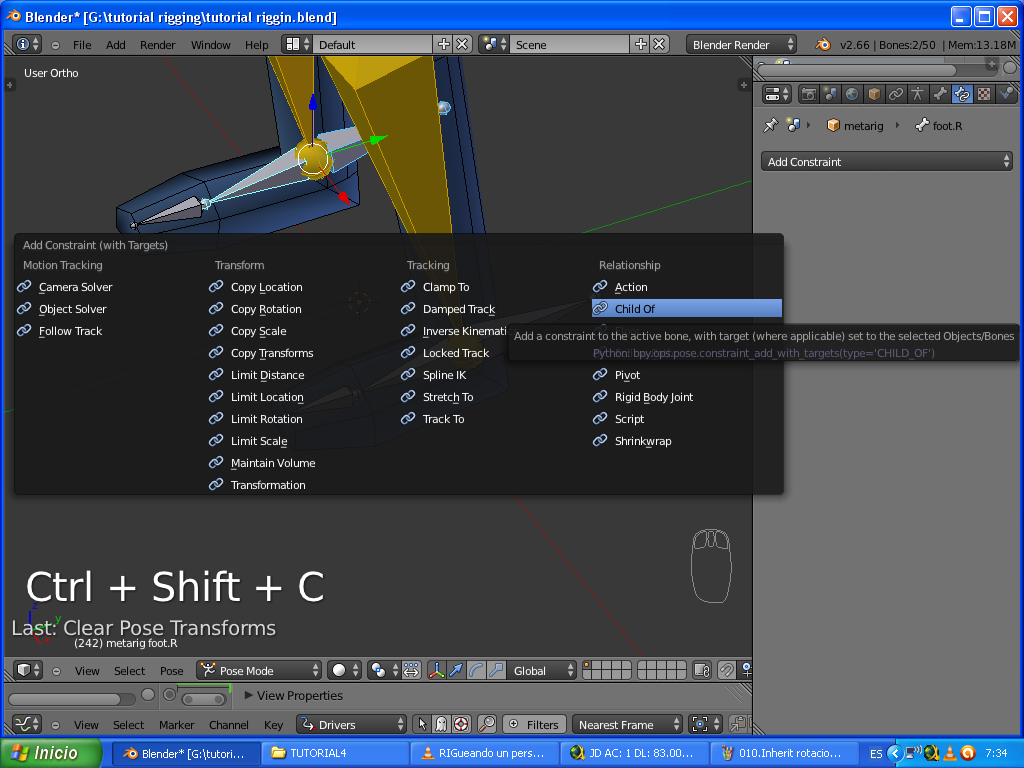The image size is (1024, 768).
Task: Open the Armature data tab (stick figure)
Action: (x=918, y=95)
